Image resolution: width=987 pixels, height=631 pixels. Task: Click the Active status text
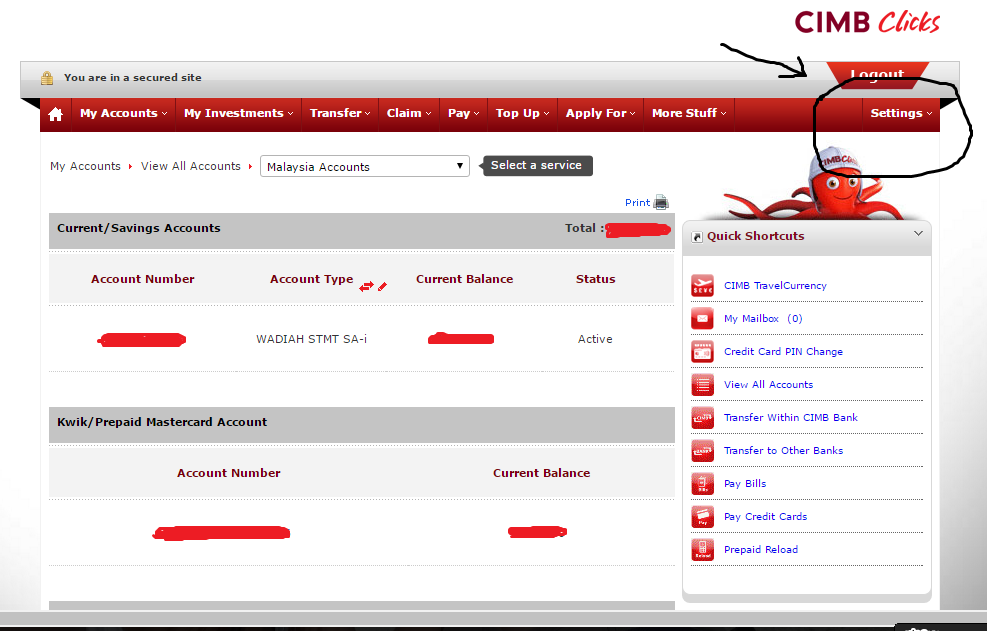(595, 339)
